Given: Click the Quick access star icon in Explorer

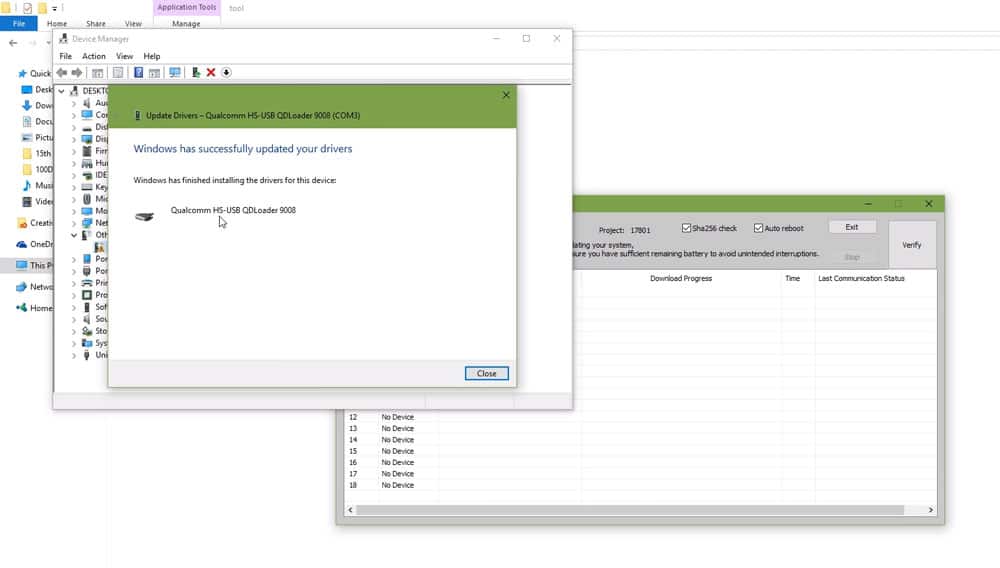Looking at the screenshot, I should (x=22, y=73).
